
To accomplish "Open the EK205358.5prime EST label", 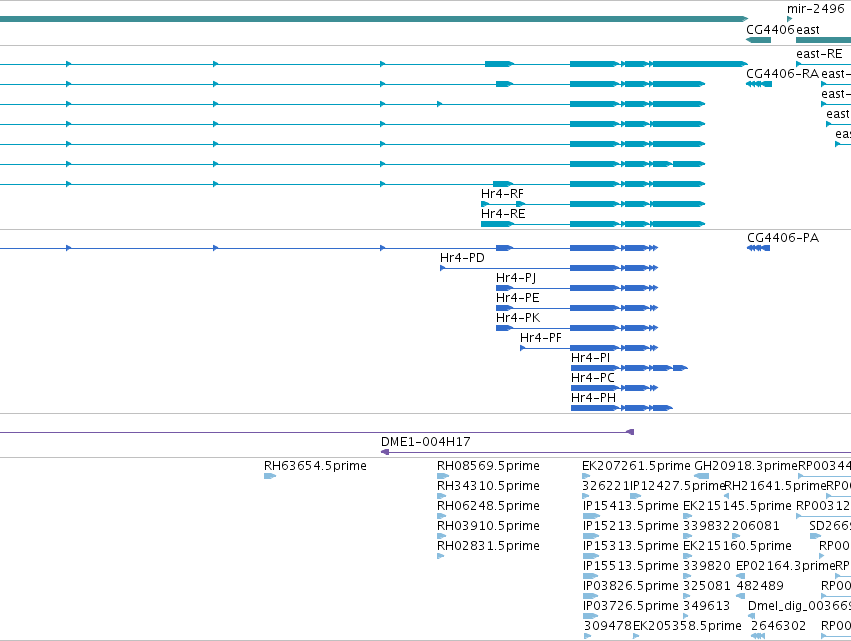I will point(687,626).
